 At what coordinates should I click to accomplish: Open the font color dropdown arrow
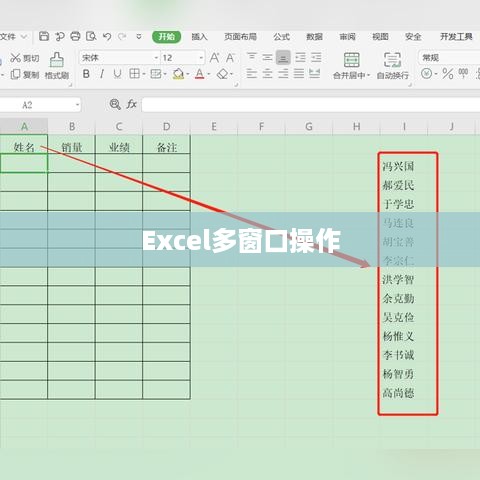[209, 74]
